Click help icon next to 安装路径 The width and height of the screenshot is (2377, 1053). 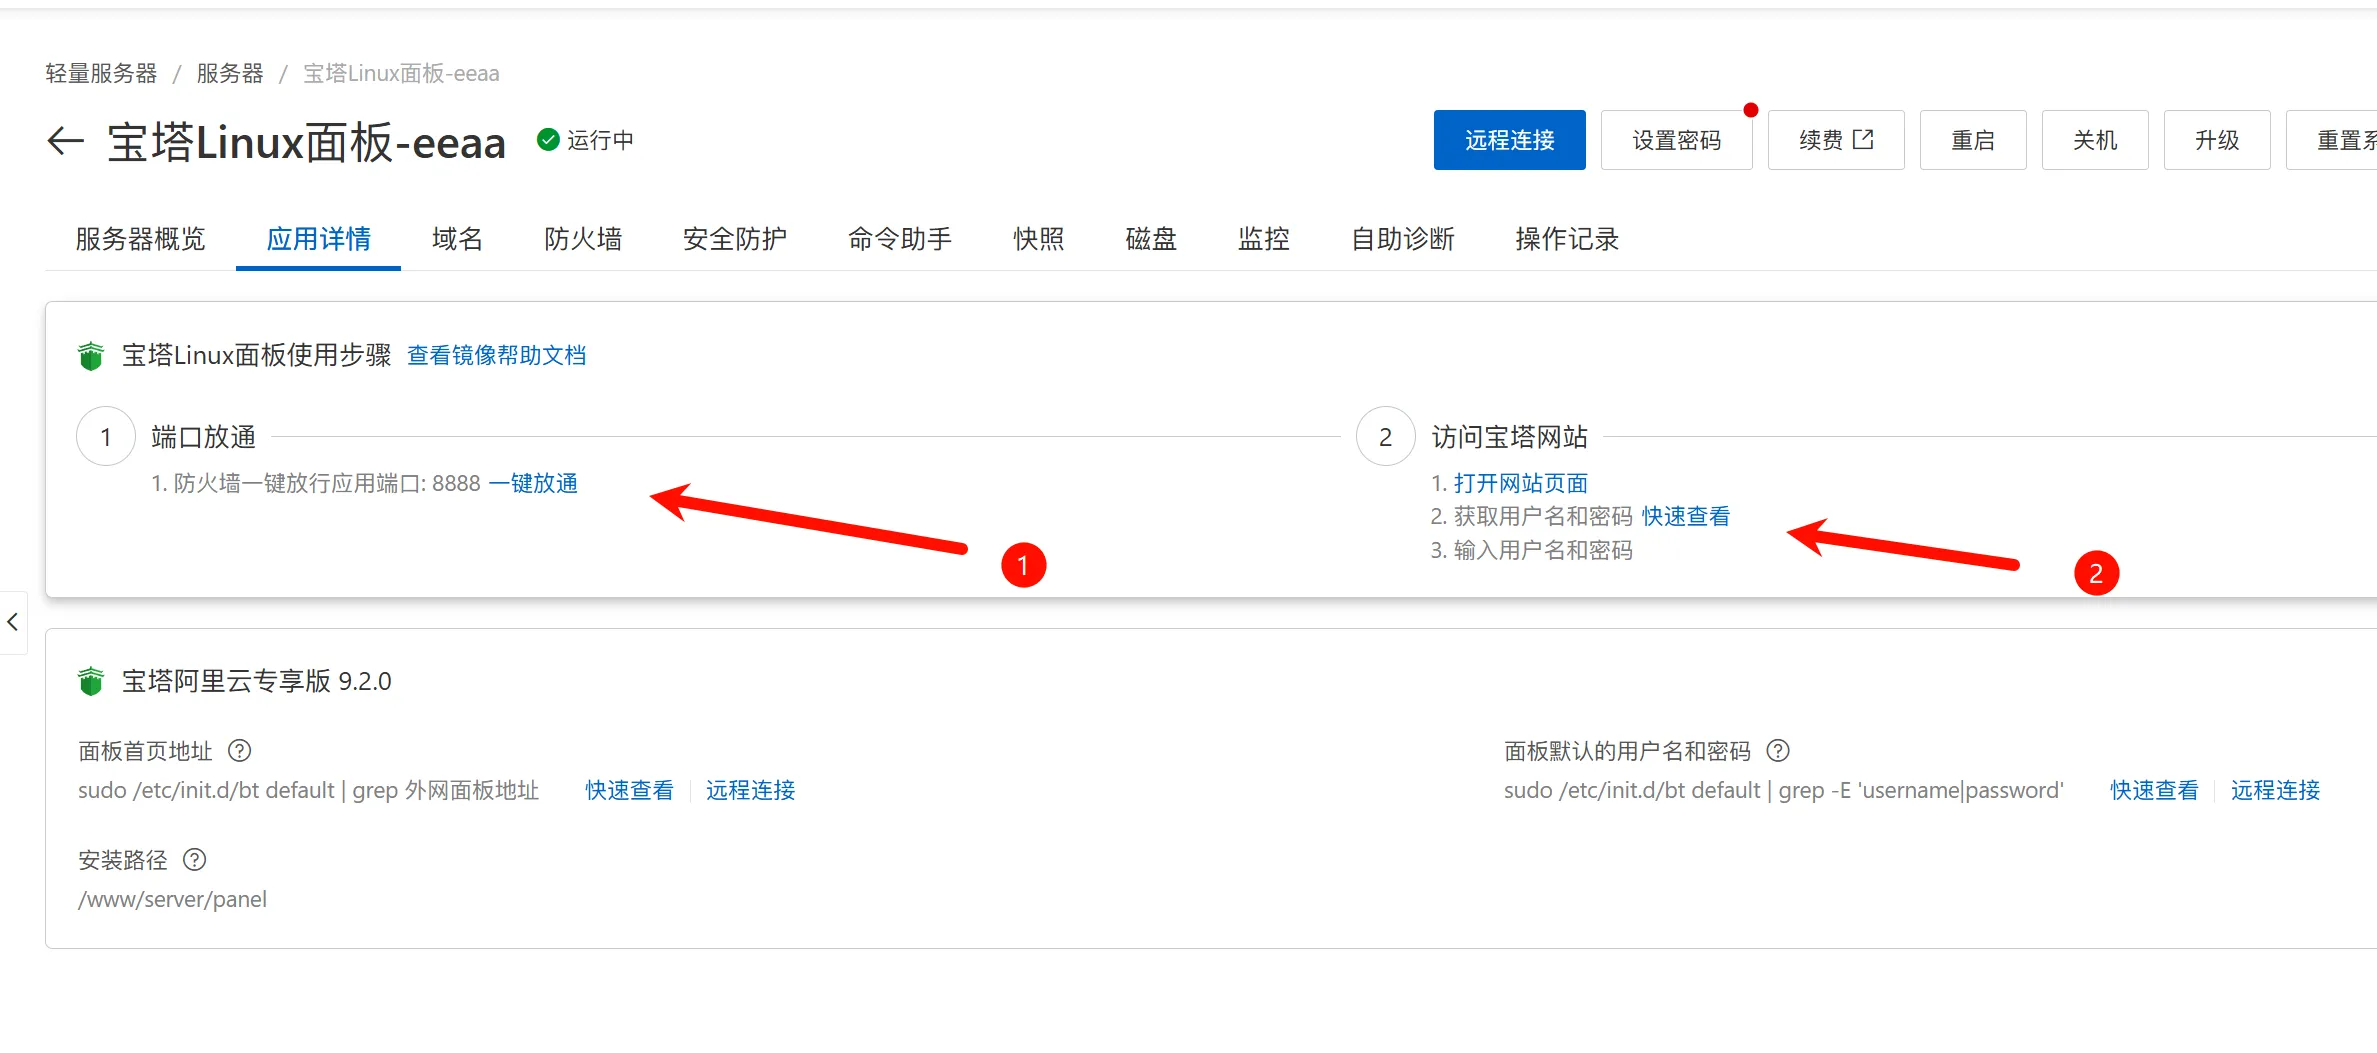pyautogui.click(x=195, y=859)
